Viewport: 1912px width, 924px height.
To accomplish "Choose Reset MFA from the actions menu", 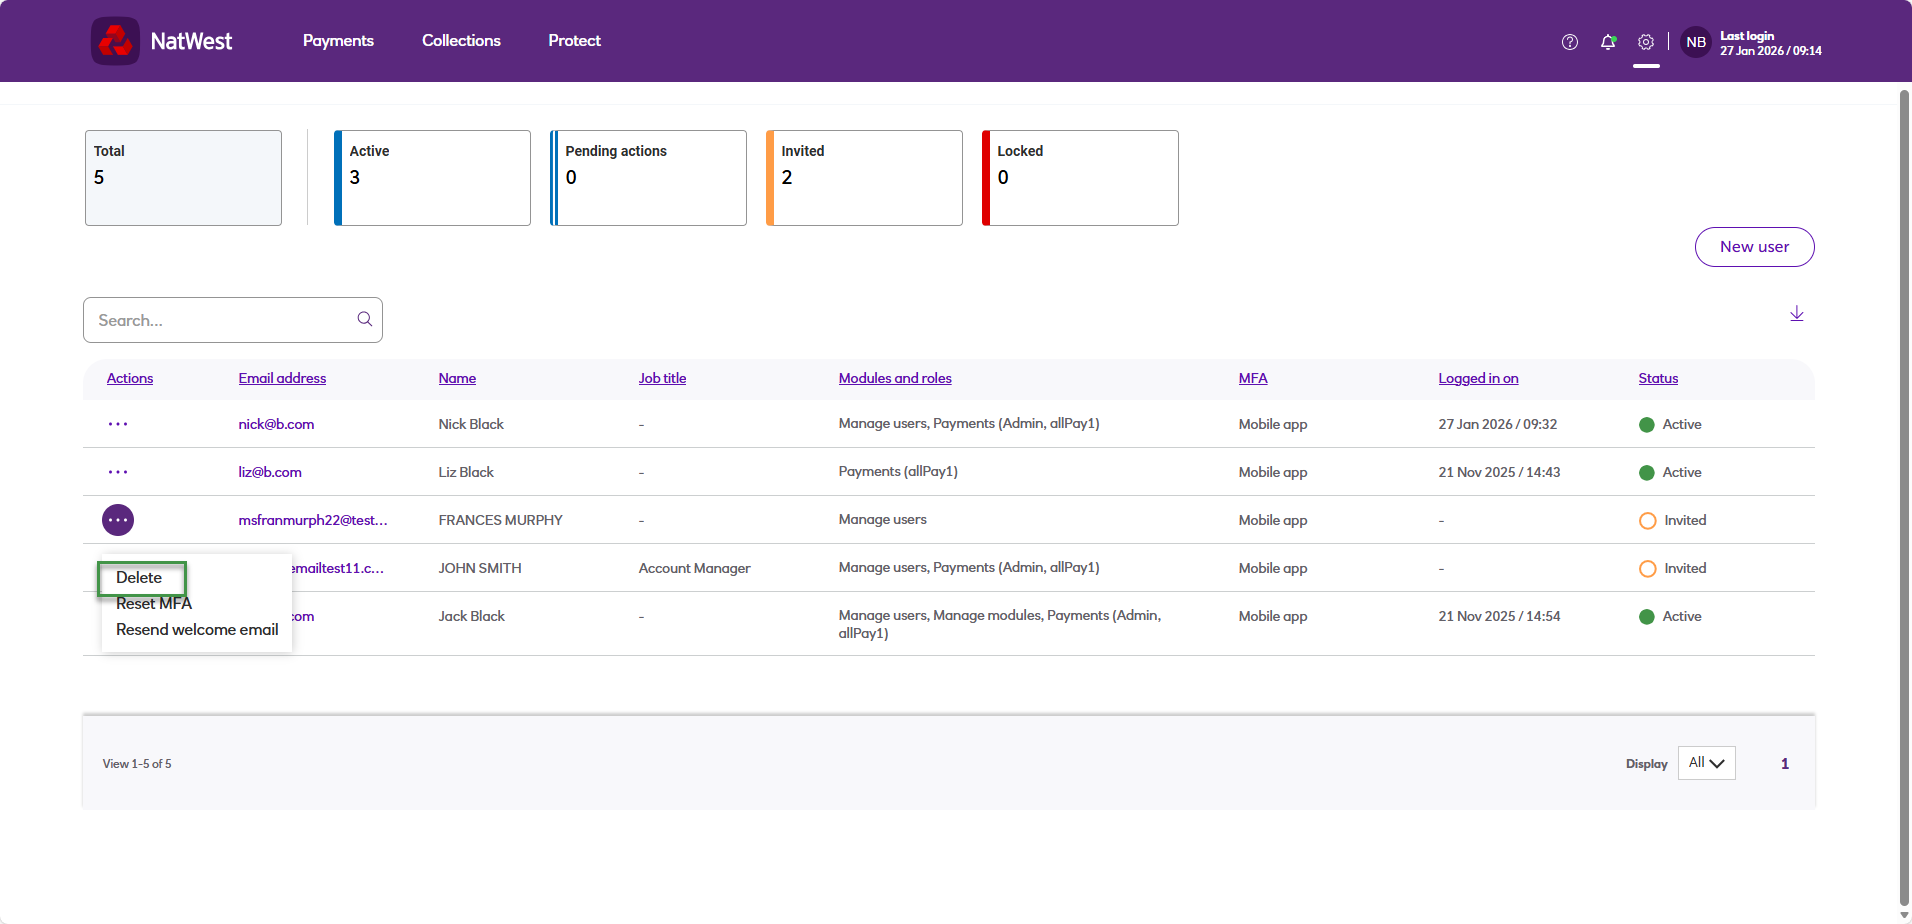I will tap(154, 604).
